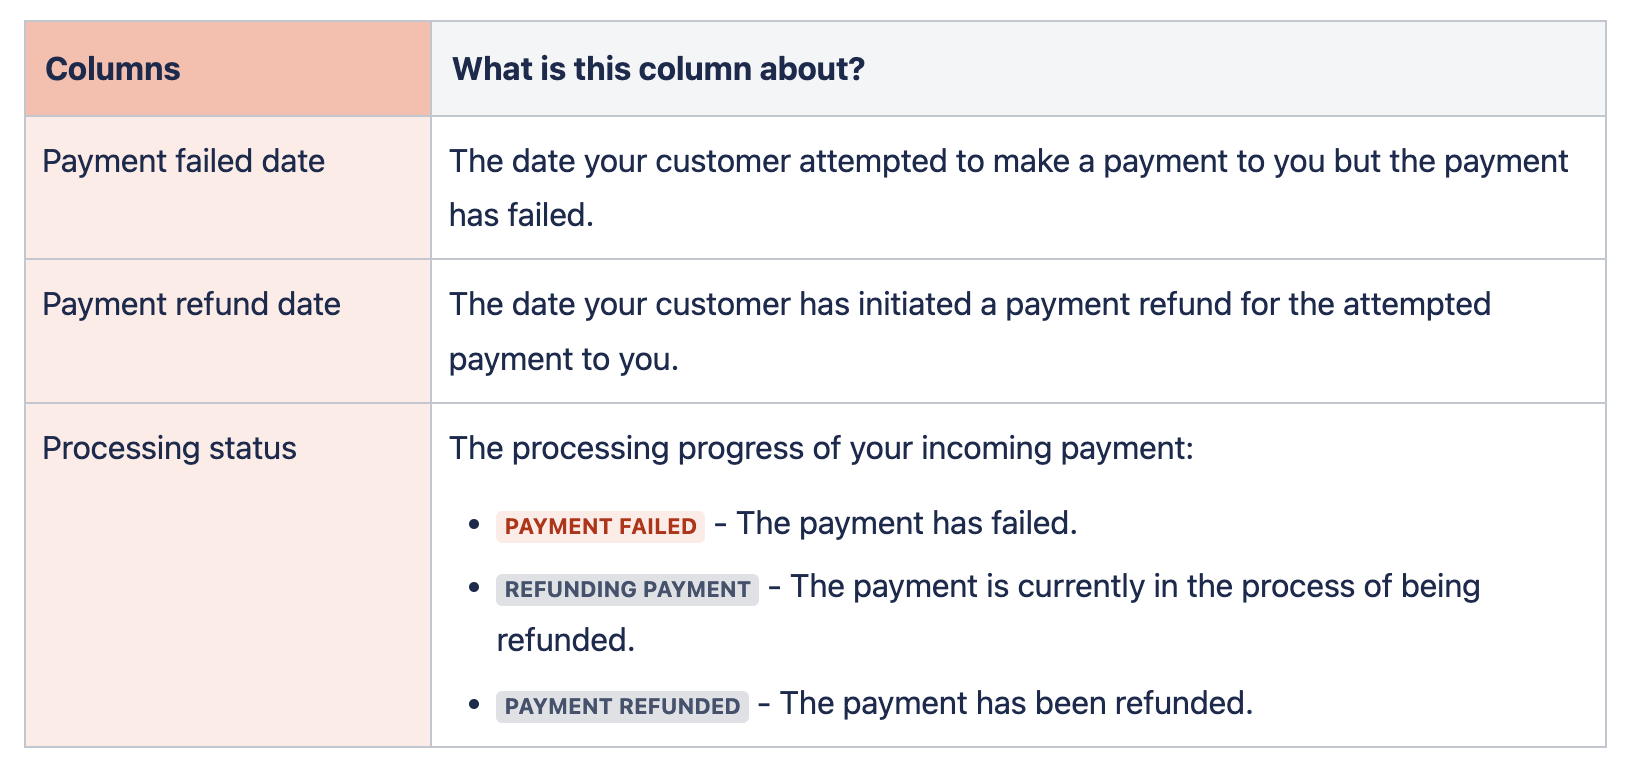Click 'has failed.' on the wrapped line
This screenshot has width=1630, height=768.
[521, 215]
